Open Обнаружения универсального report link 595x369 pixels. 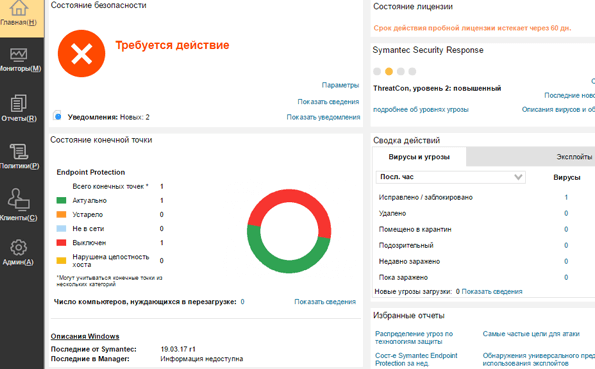point(539,359)
